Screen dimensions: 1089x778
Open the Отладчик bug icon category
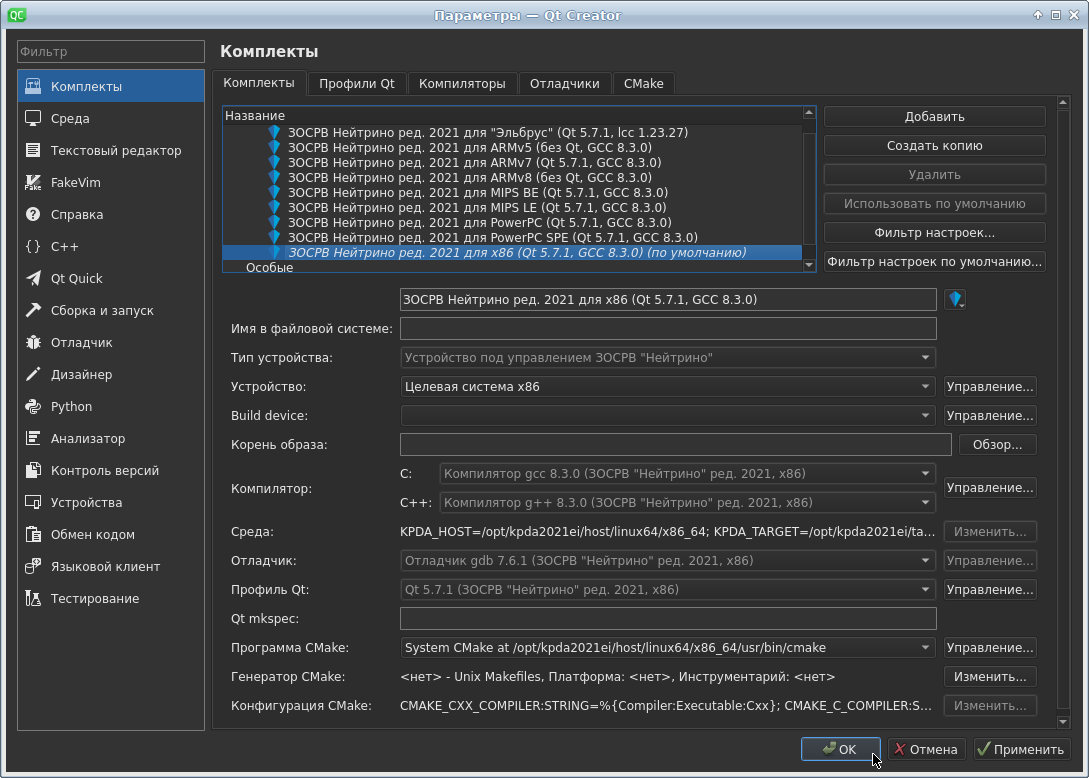click(x=33, y=343)
